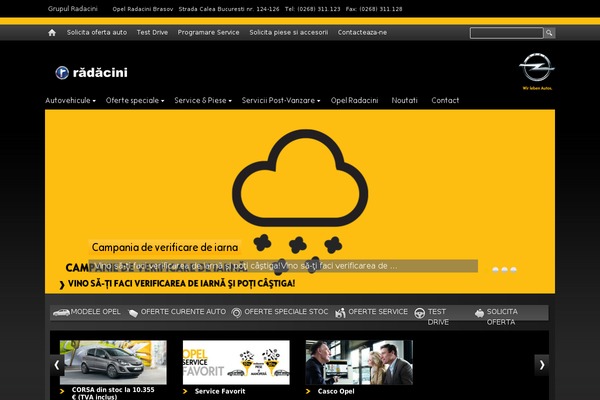Click Contacteaza-ne link

point(362,33)
